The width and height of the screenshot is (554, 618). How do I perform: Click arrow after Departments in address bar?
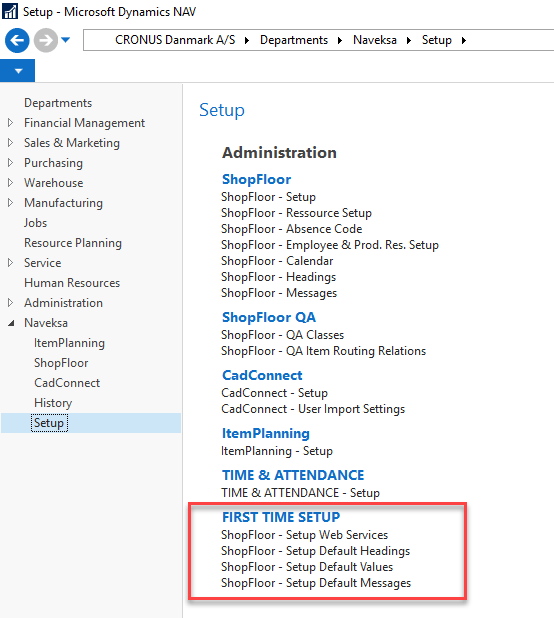point(340,40)
